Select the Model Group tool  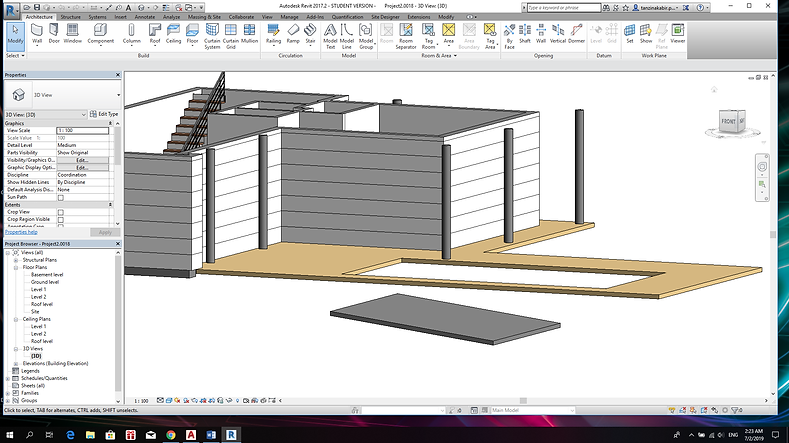(366, 36)
